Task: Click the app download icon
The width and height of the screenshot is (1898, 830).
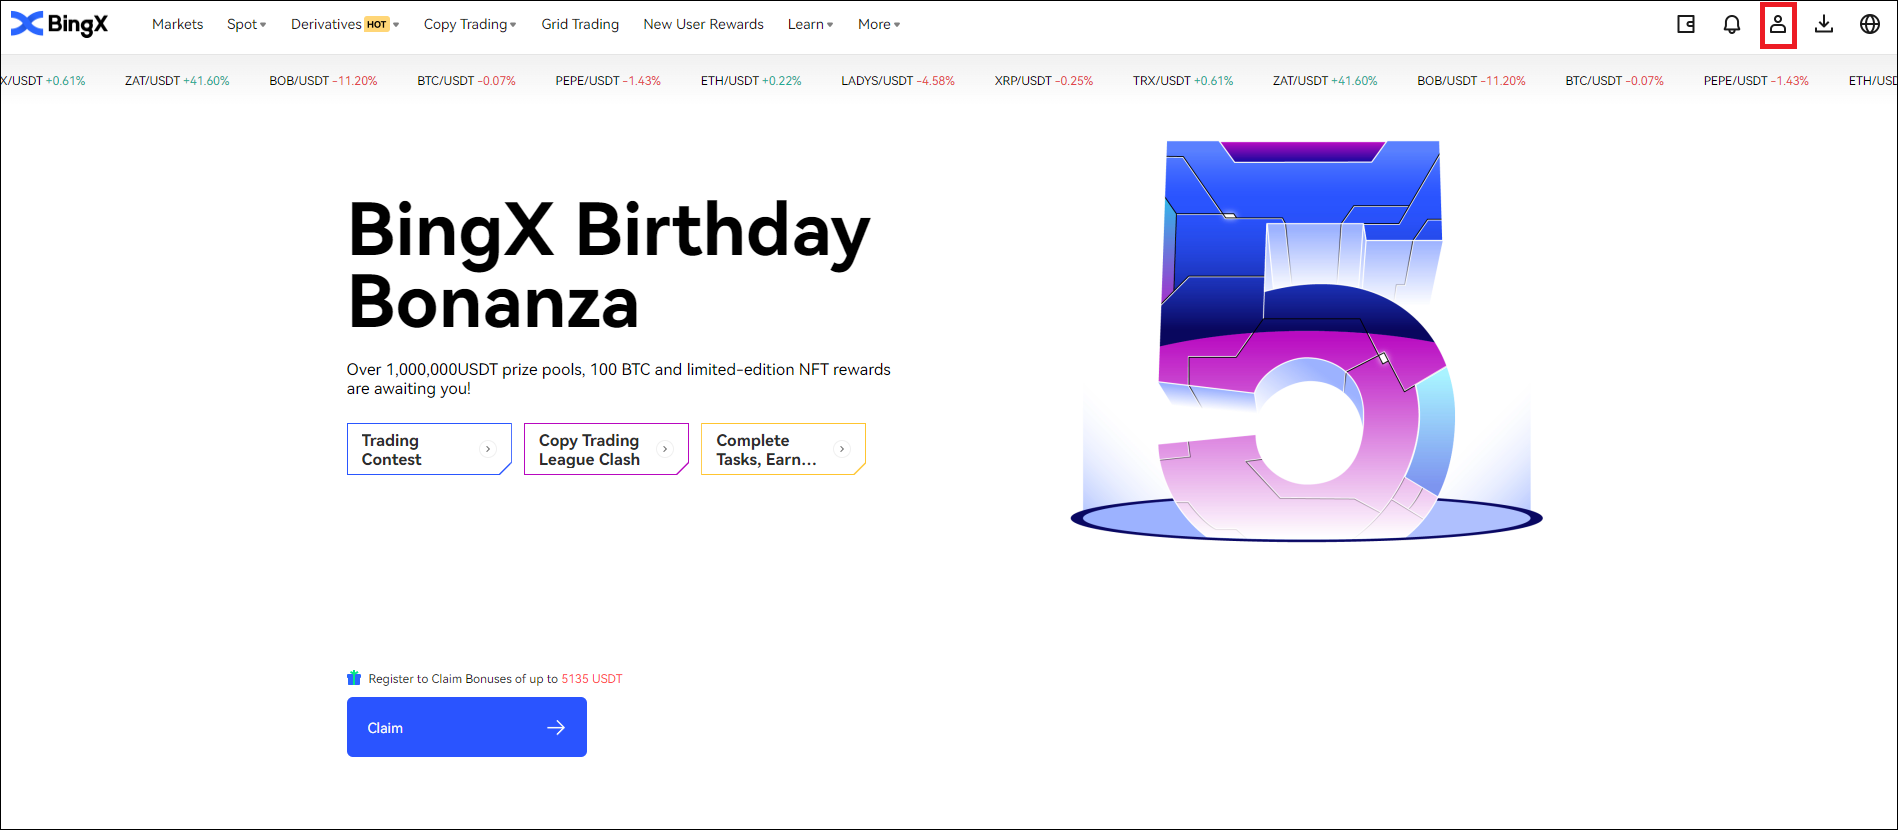Action: [x=1824, y=24]
